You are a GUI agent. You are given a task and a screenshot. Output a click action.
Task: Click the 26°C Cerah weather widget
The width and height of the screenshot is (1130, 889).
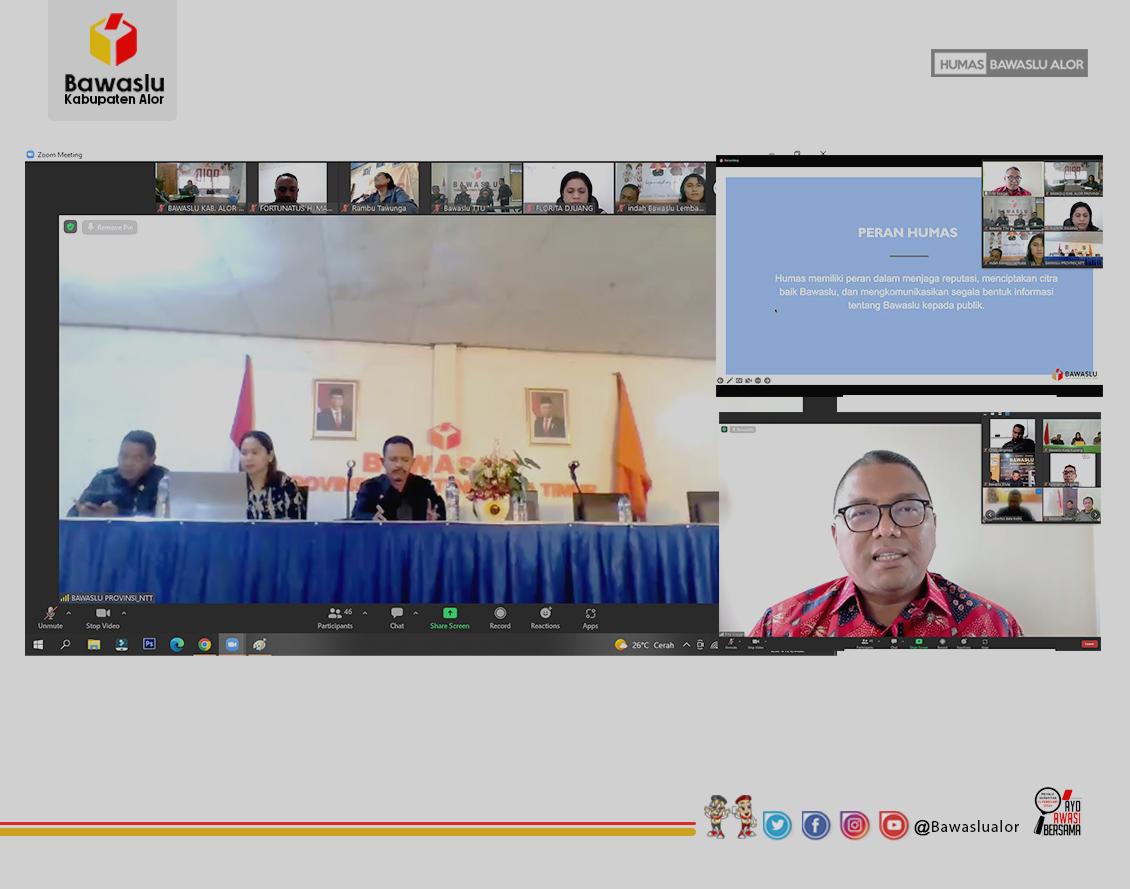(644, 645)
